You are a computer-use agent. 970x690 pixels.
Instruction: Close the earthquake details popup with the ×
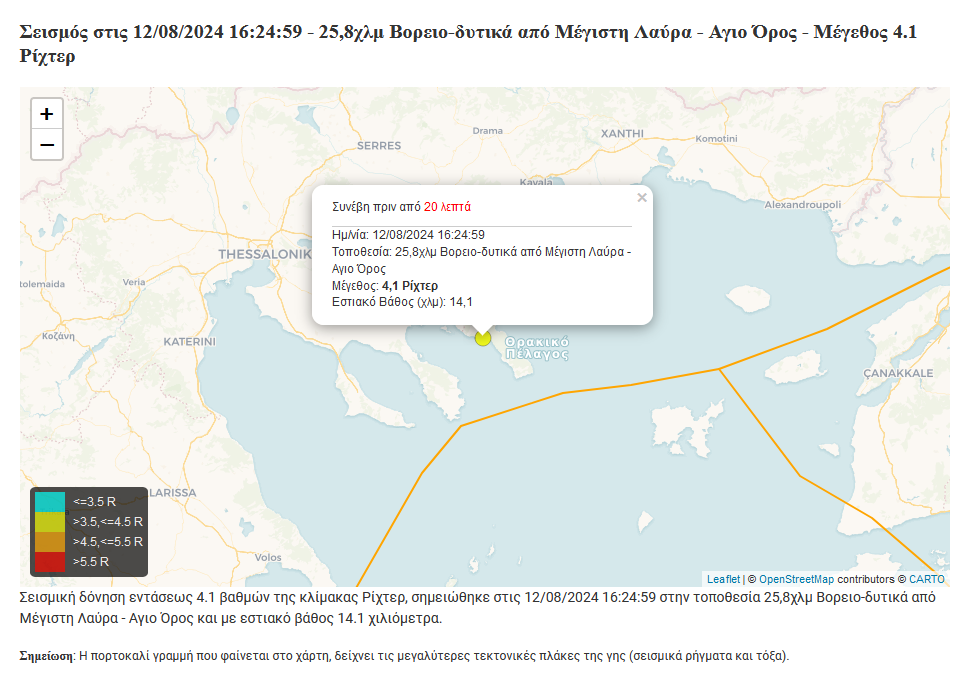pyautogui.click(x=641, y=197)
